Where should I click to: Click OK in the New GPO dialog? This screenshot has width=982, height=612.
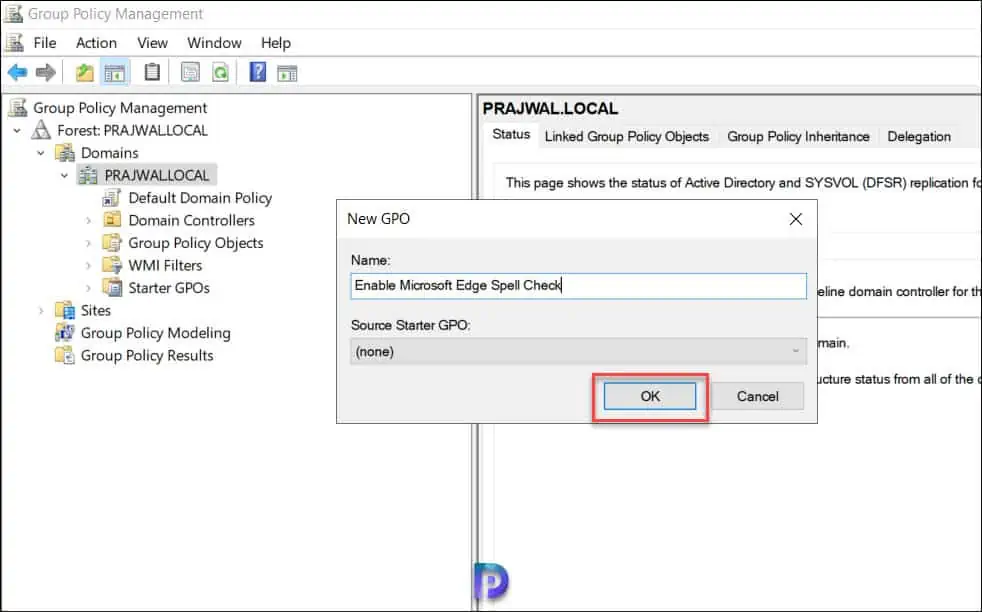[649, 397]
